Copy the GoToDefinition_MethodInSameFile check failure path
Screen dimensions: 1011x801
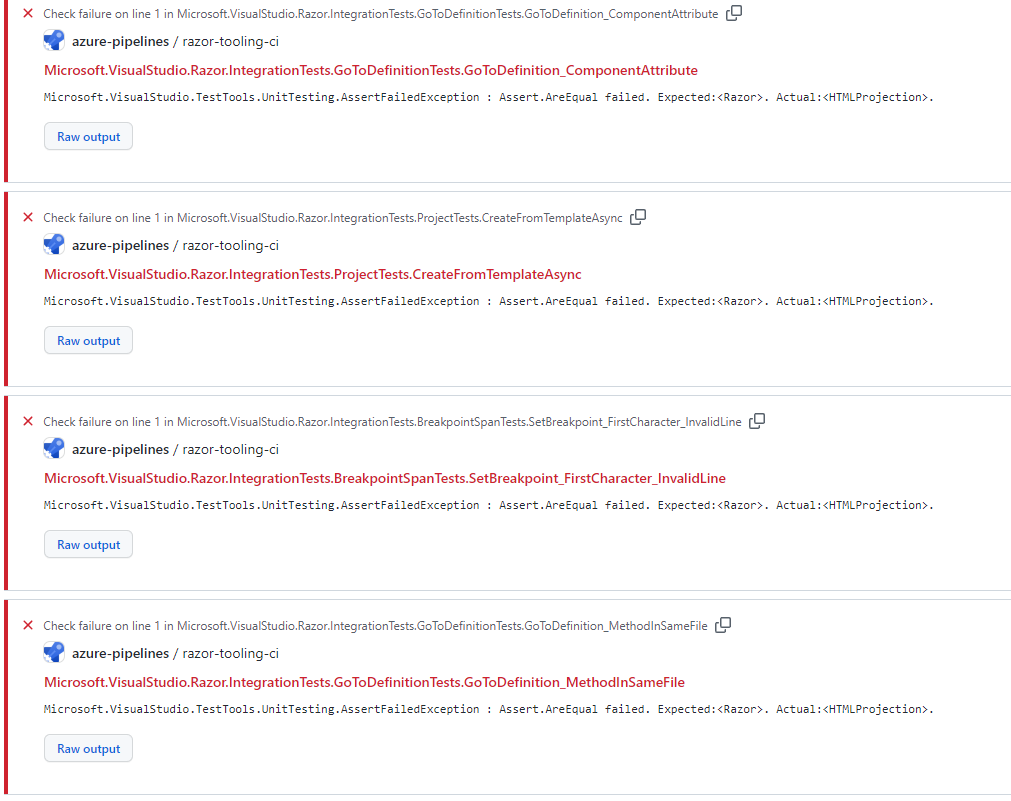click(x=723, y=624)
